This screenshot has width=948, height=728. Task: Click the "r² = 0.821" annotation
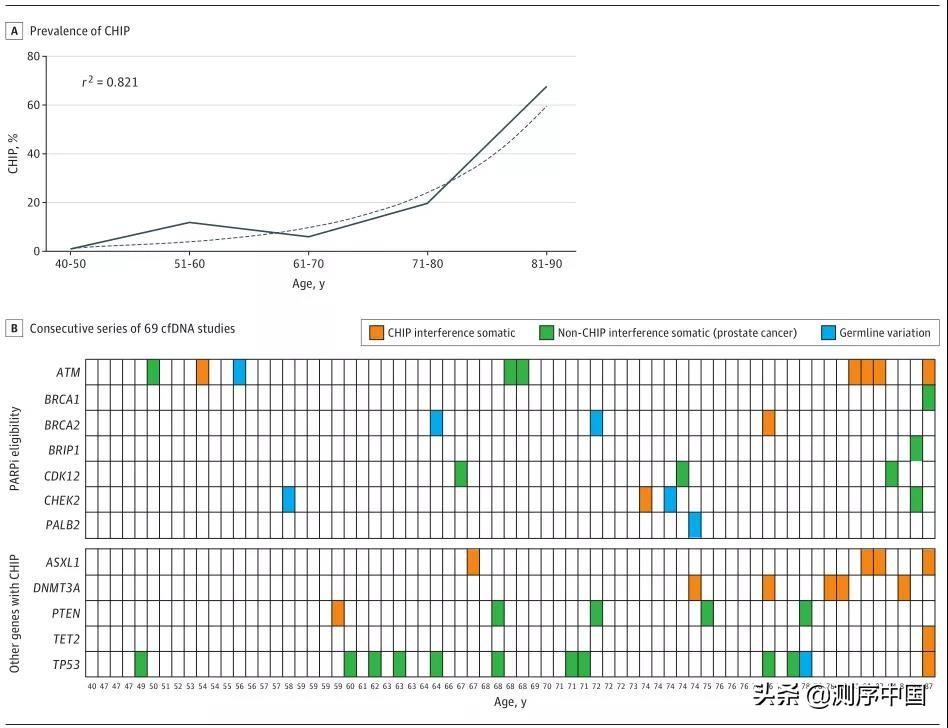tap(110, 81)
